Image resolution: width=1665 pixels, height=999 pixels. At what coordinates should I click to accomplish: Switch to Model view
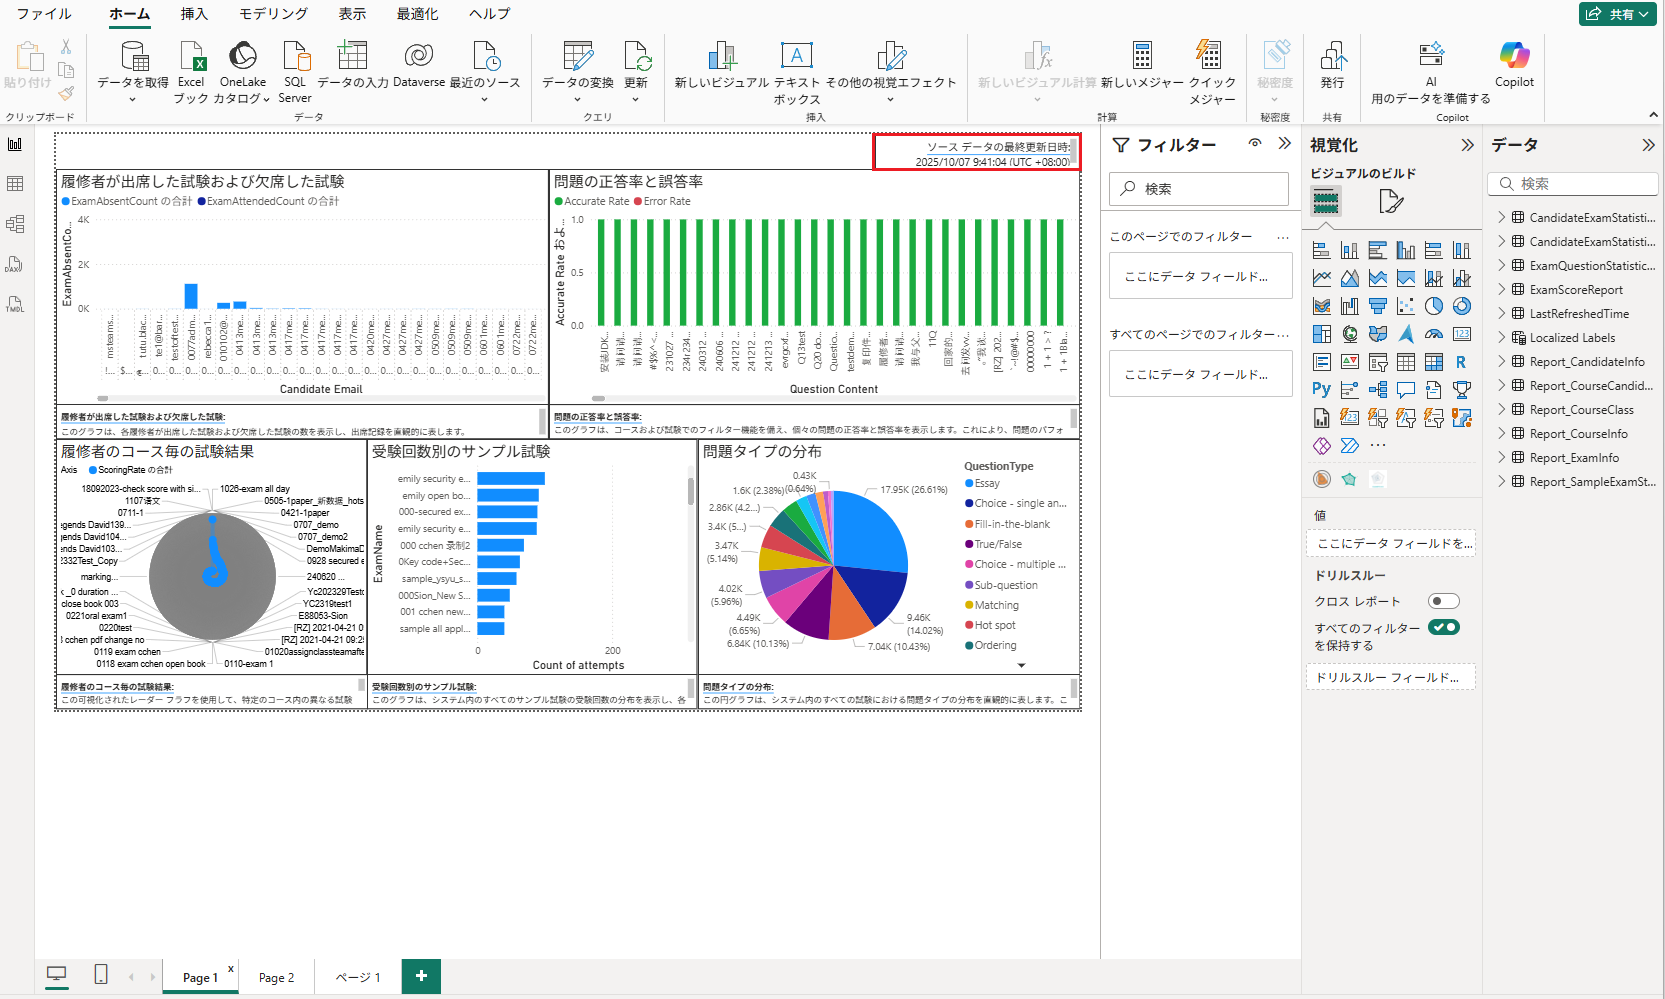[x=15, y=224]
